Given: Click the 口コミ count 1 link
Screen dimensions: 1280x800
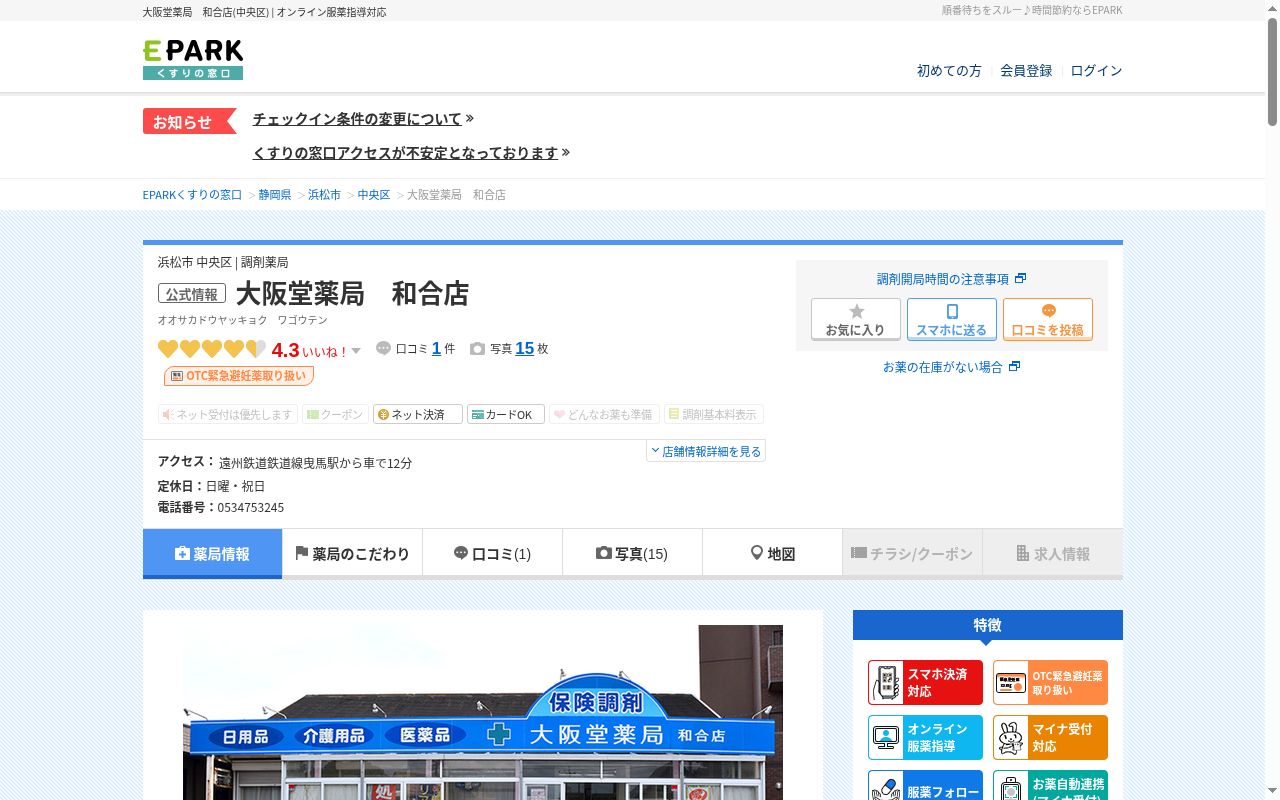Looking at the screenshot, I should tap(436, 349).
